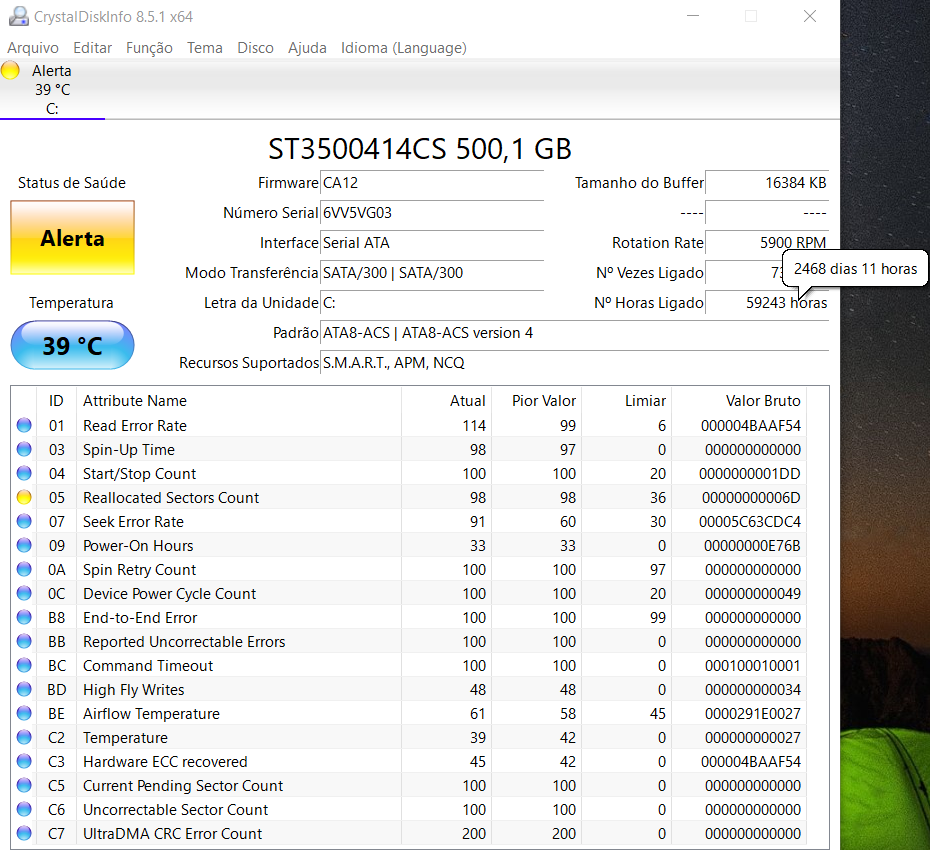This screenshot has width=930, height=850.
Task: Click raw value 0000291E0027 of Airflow Temperature
Action: 753,714
